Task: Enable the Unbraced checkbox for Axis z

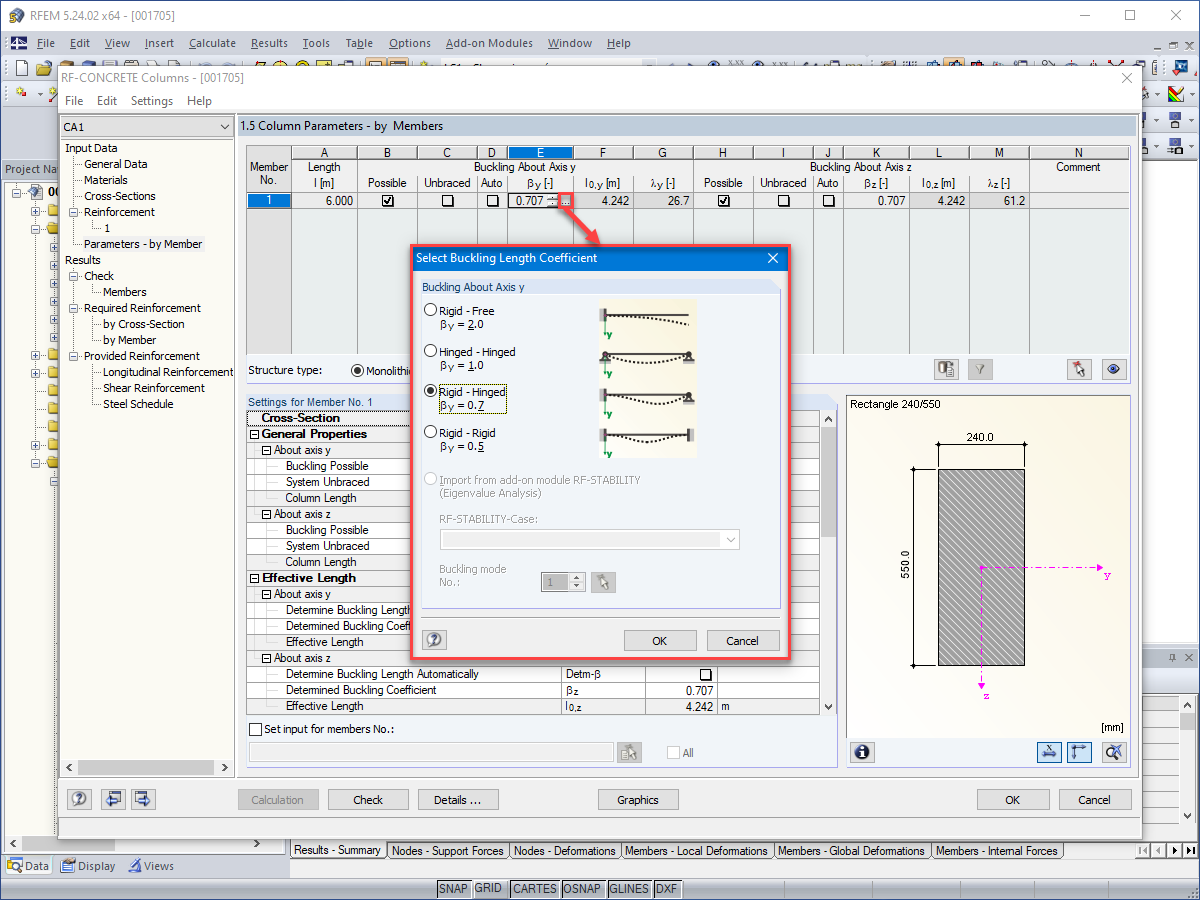Action: point(783,200)
